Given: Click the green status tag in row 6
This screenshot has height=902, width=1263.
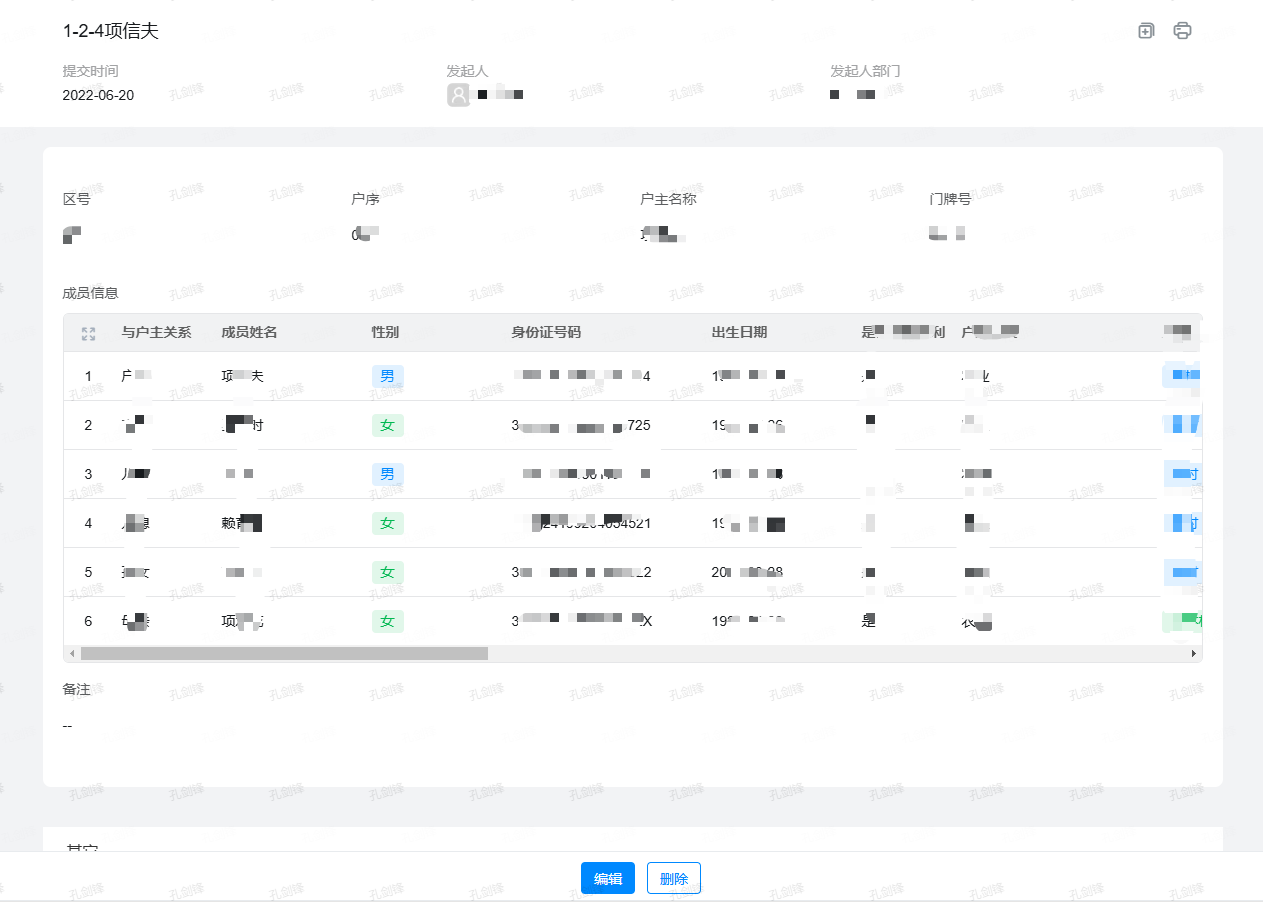Looking at the screenshot, I should 1182,621.
